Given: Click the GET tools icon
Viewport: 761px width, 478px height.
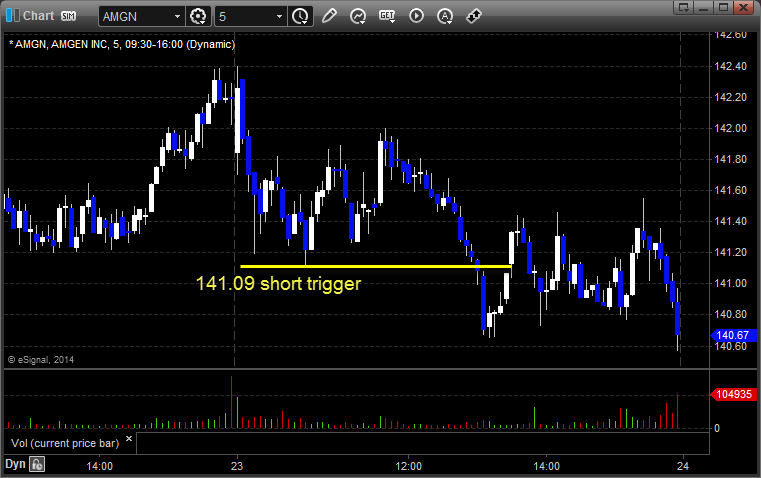Looking at the screenshot, I should (x=387, y=16).
